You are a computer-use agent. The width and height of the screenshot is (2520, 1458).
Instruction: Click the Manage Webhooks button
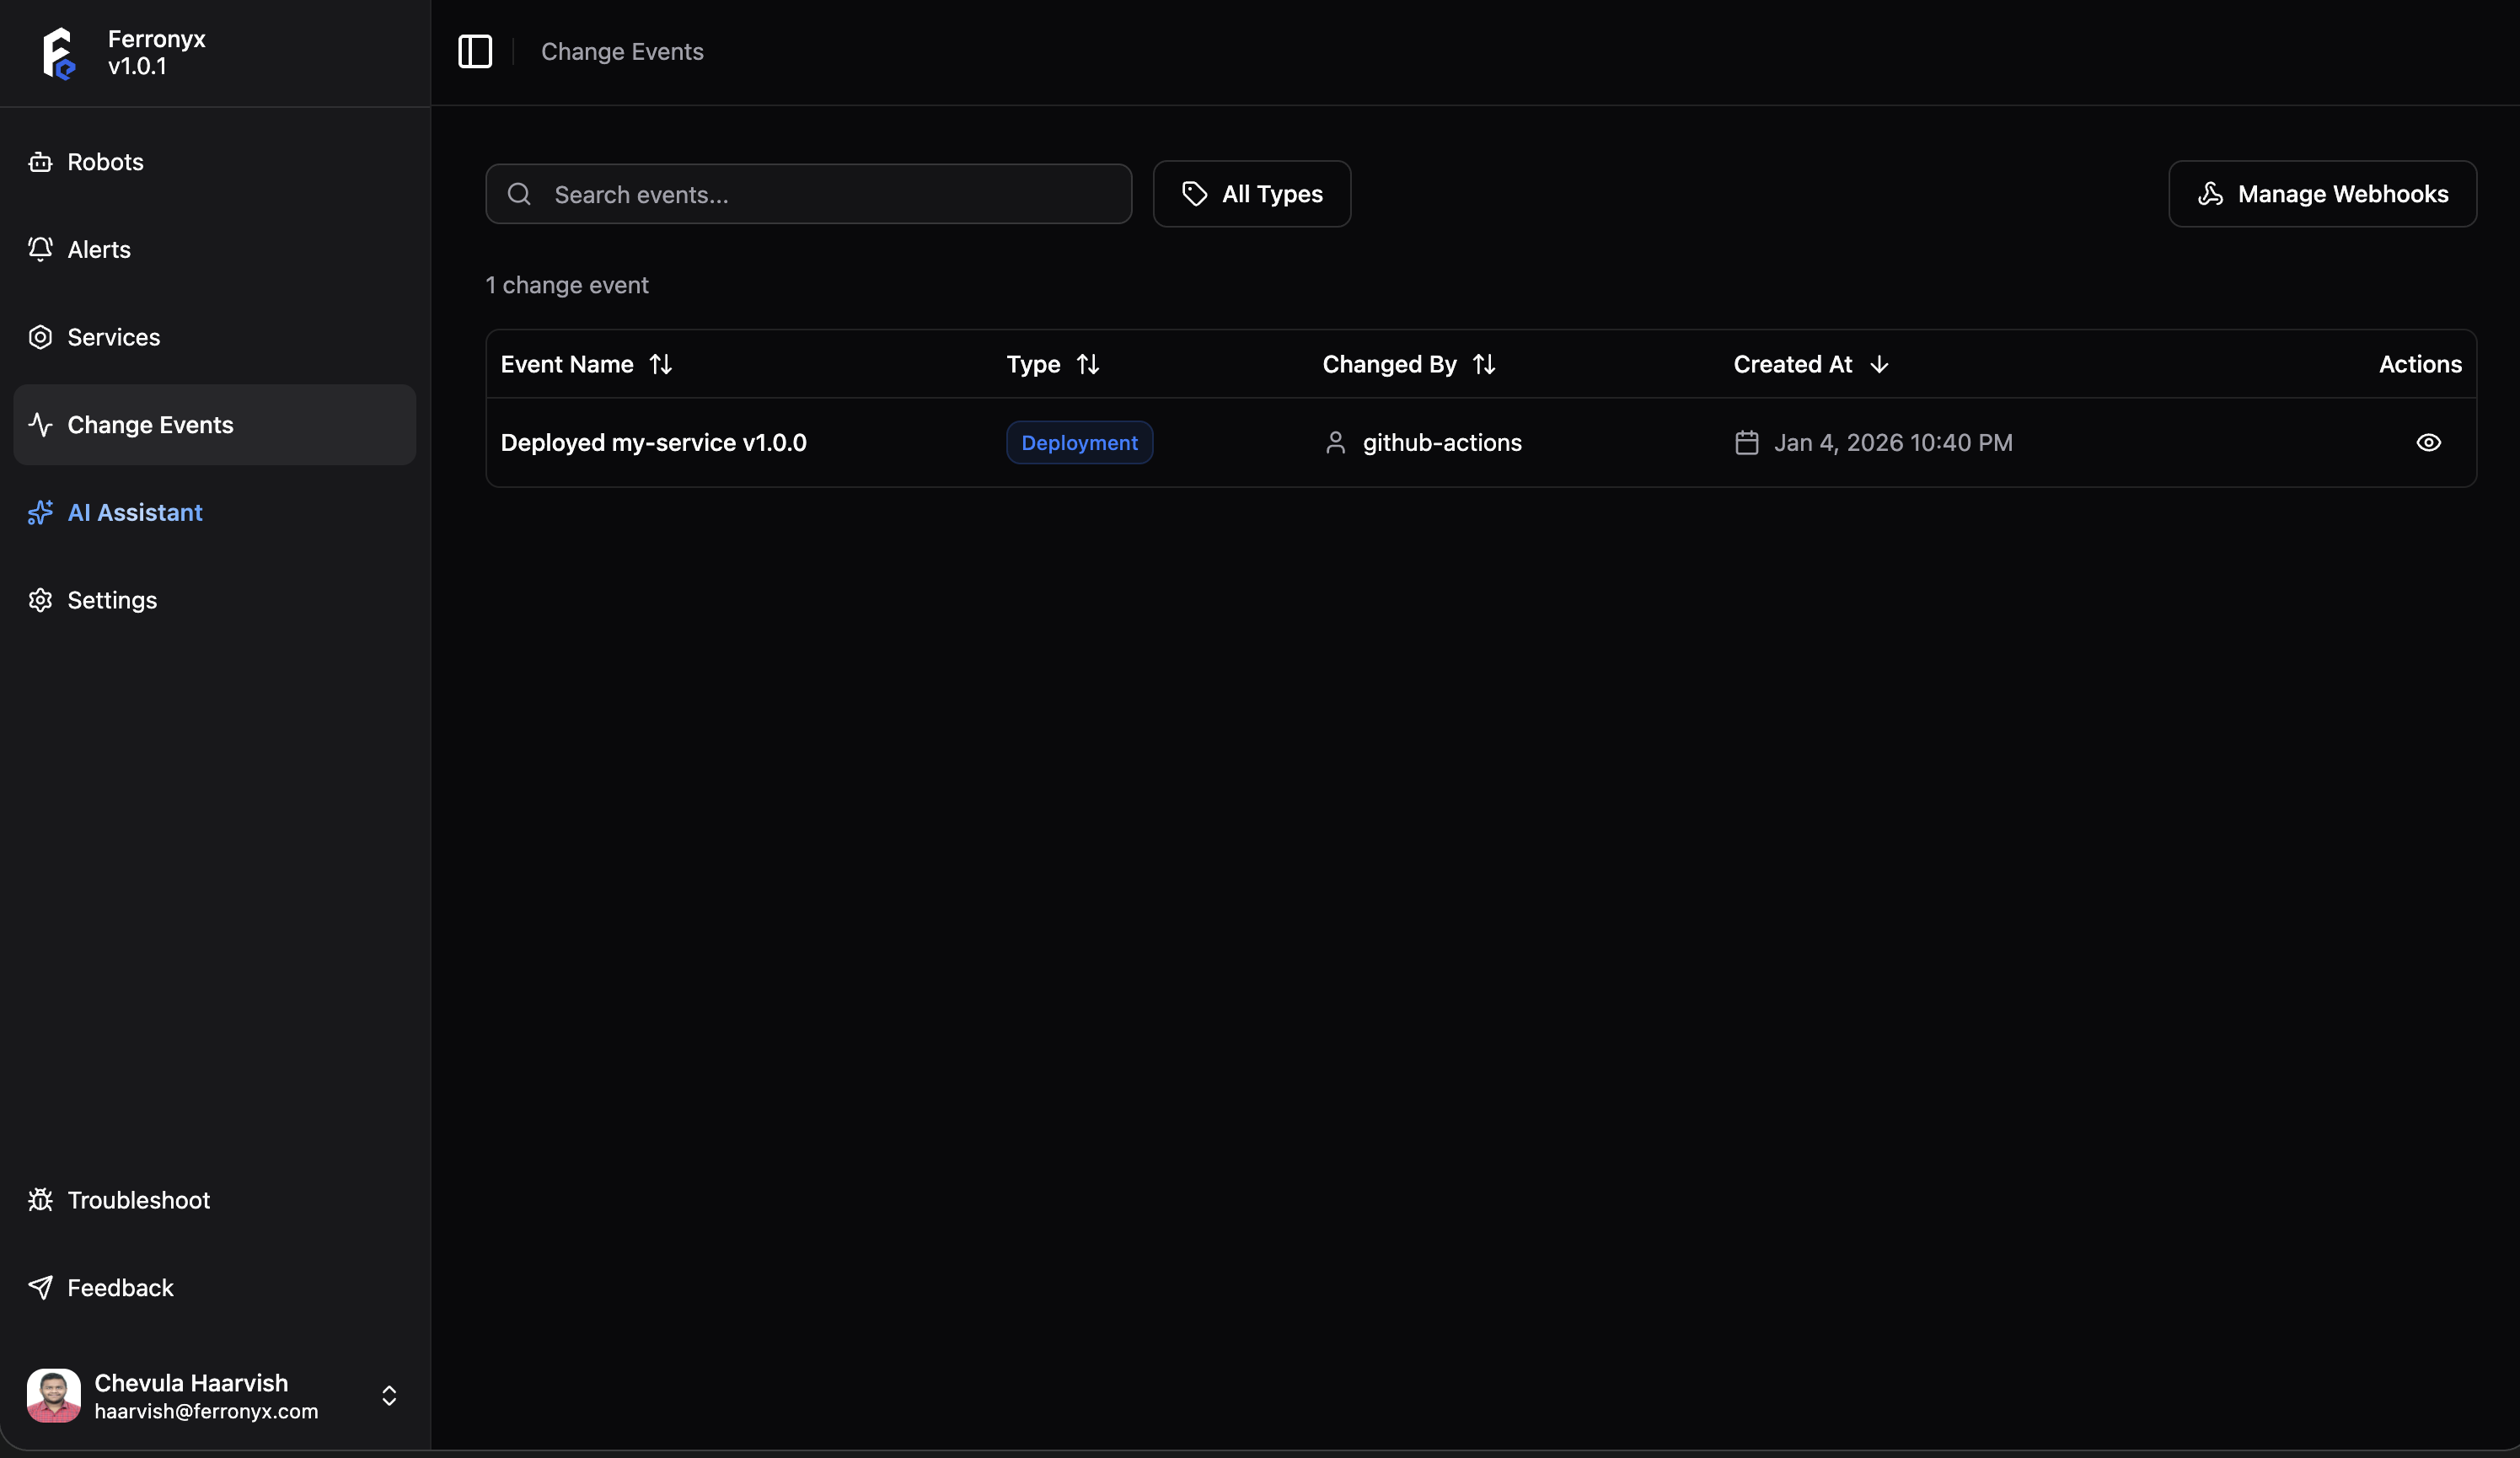click(2321, 194)
